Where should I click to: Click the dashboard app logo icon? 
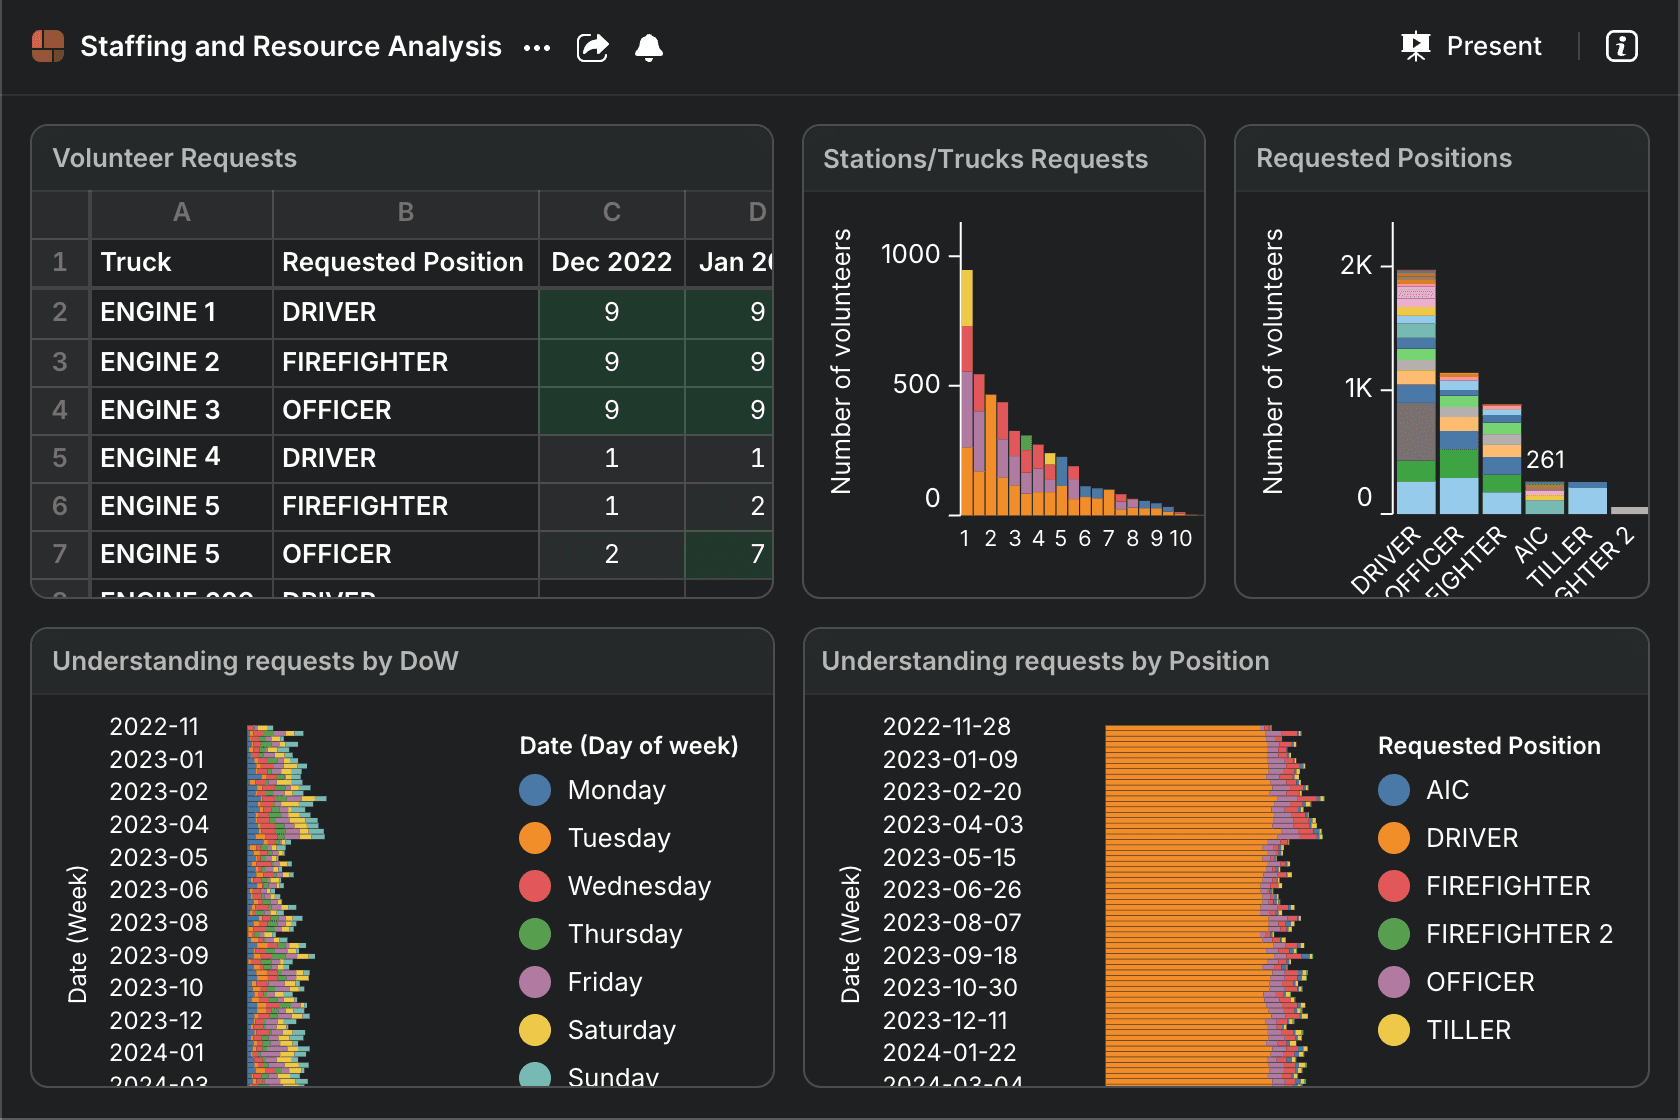click(x=48, y=46)
